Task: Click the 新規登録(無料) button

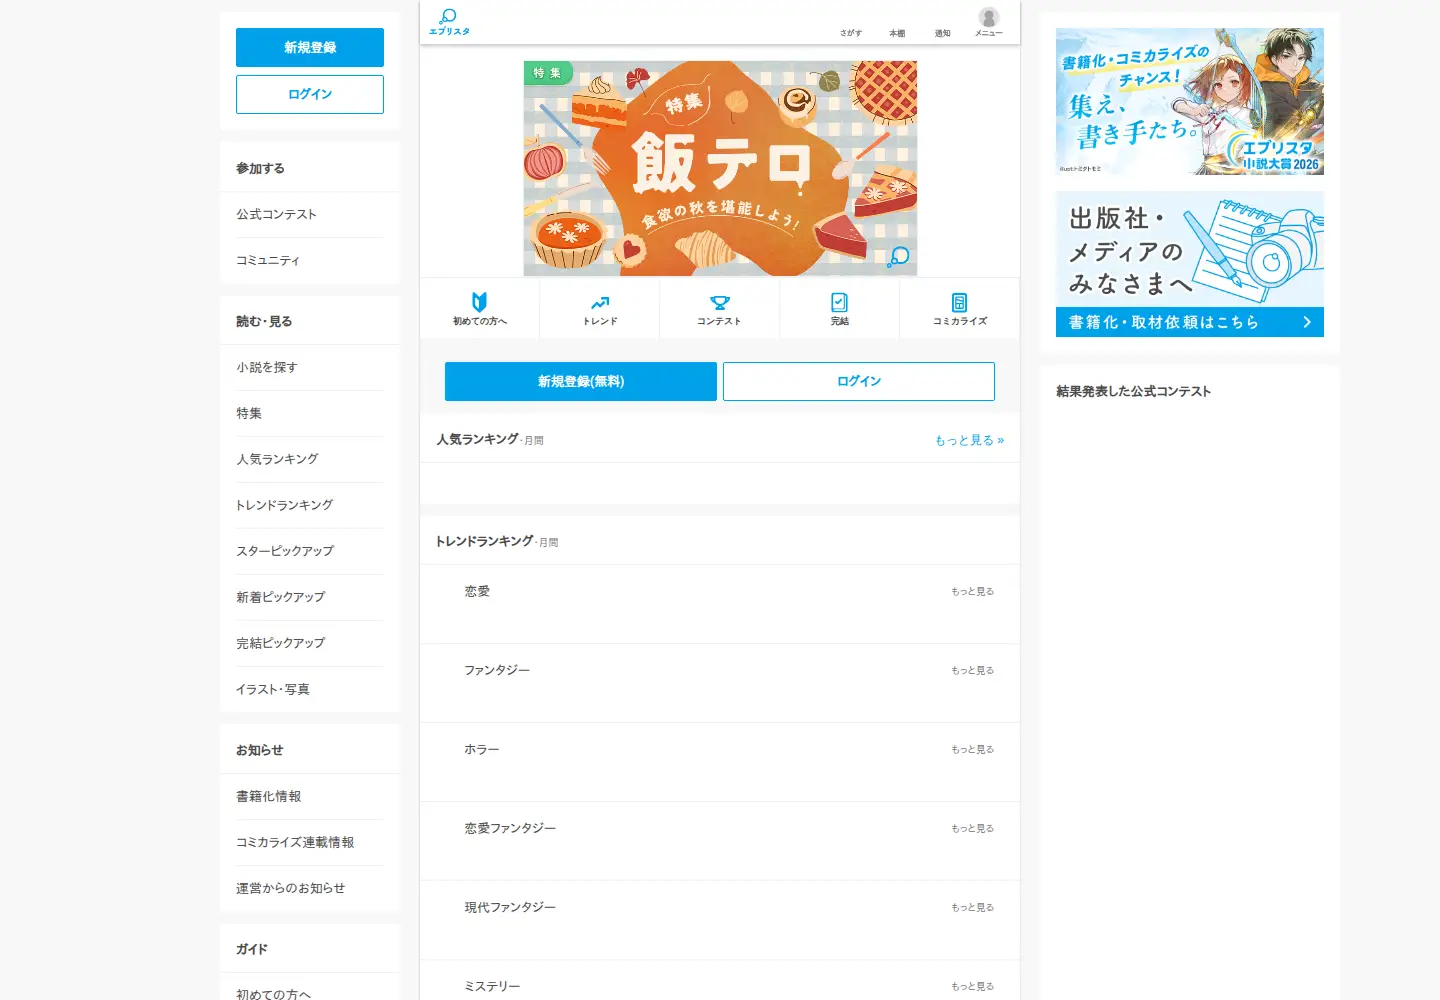Action: [x=581, y=381]
